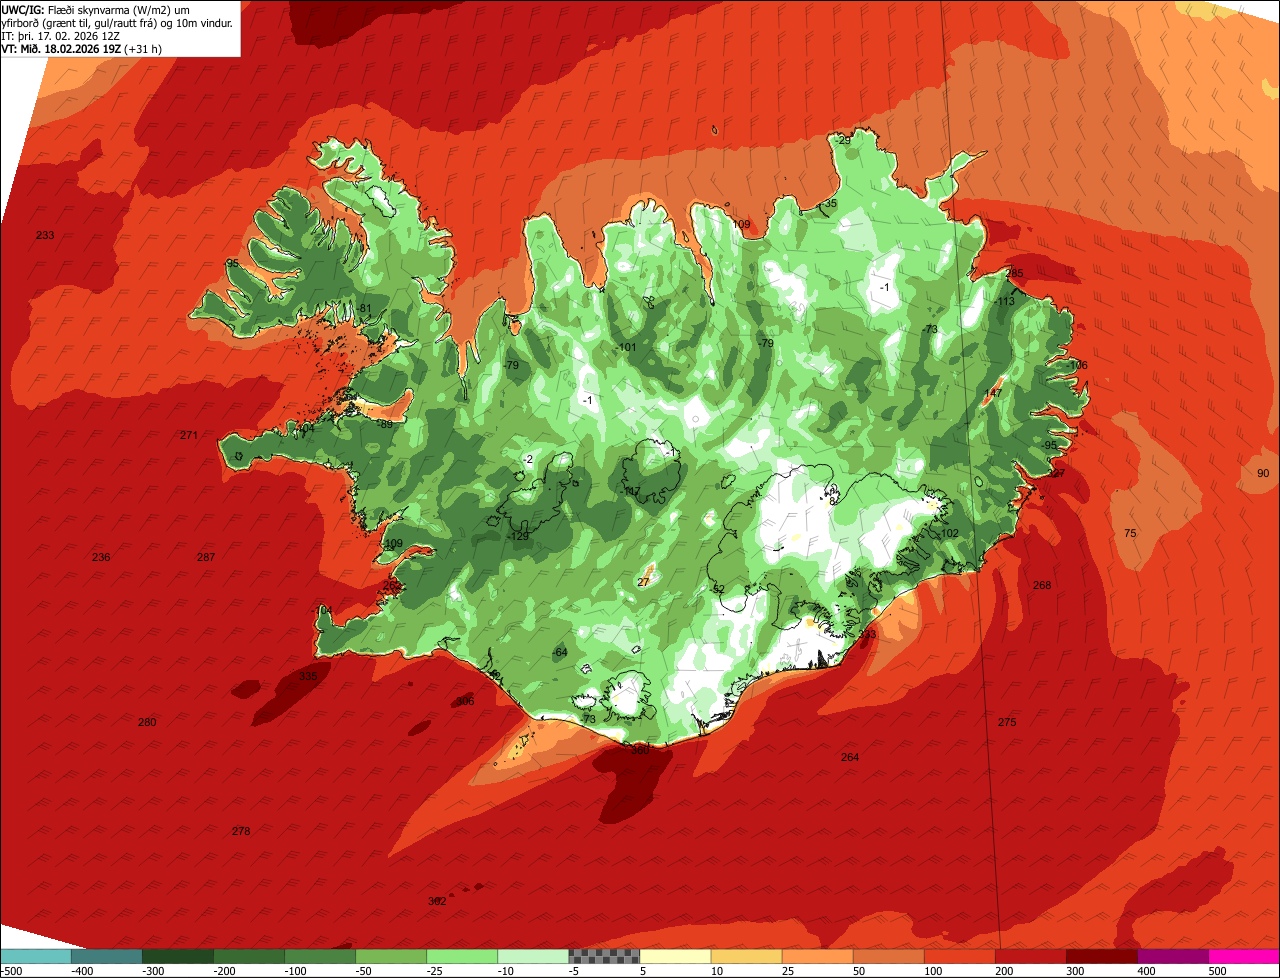The width and height of the screenshot is (1280, 978).
Task: Click the heat flux value 271 over the sea
Action: pyautogui.click(x=189, y=435)
